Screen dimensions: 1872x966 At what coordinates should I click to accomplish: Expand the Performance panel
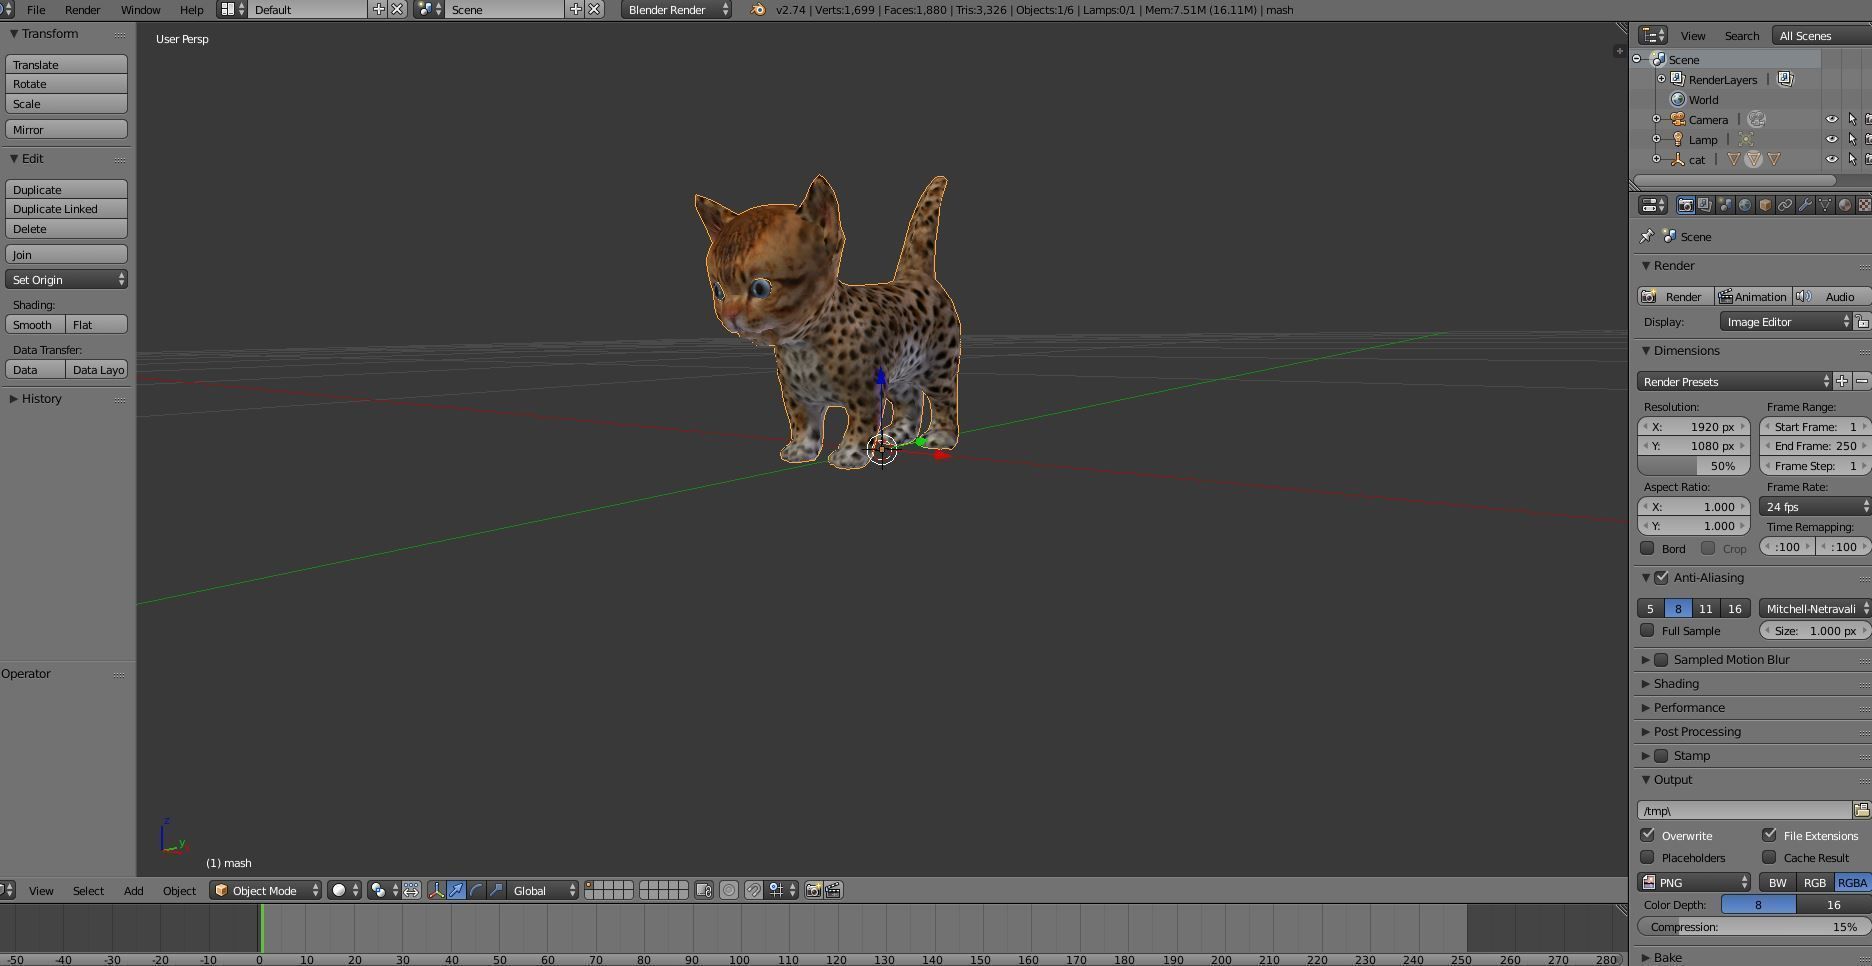pos(1689,708)
